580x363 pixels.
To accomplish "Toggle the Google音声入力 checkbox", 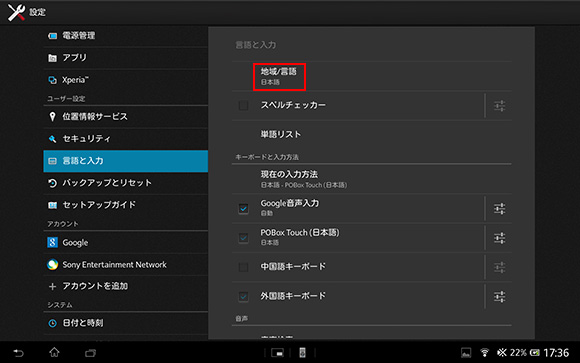I will point(243,209).
